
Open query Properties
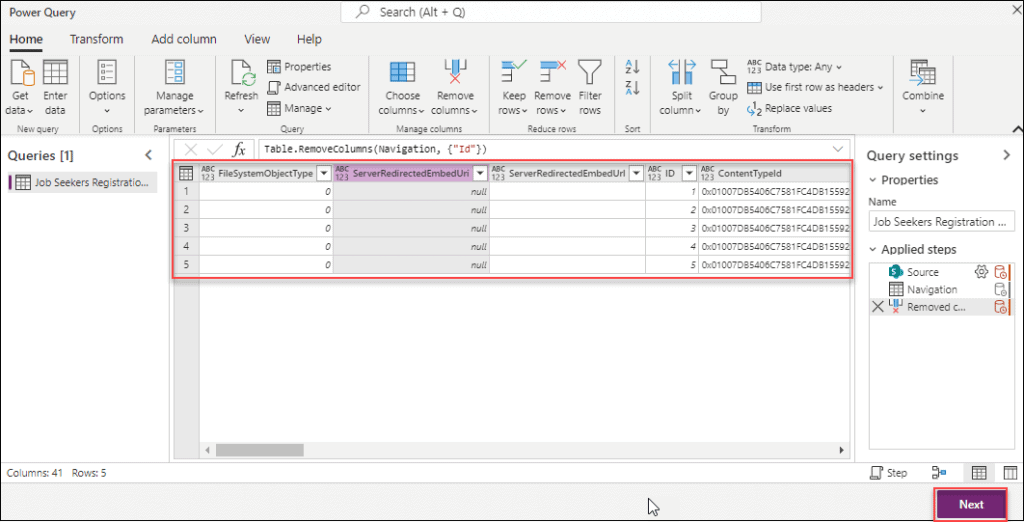coord(299,67)
